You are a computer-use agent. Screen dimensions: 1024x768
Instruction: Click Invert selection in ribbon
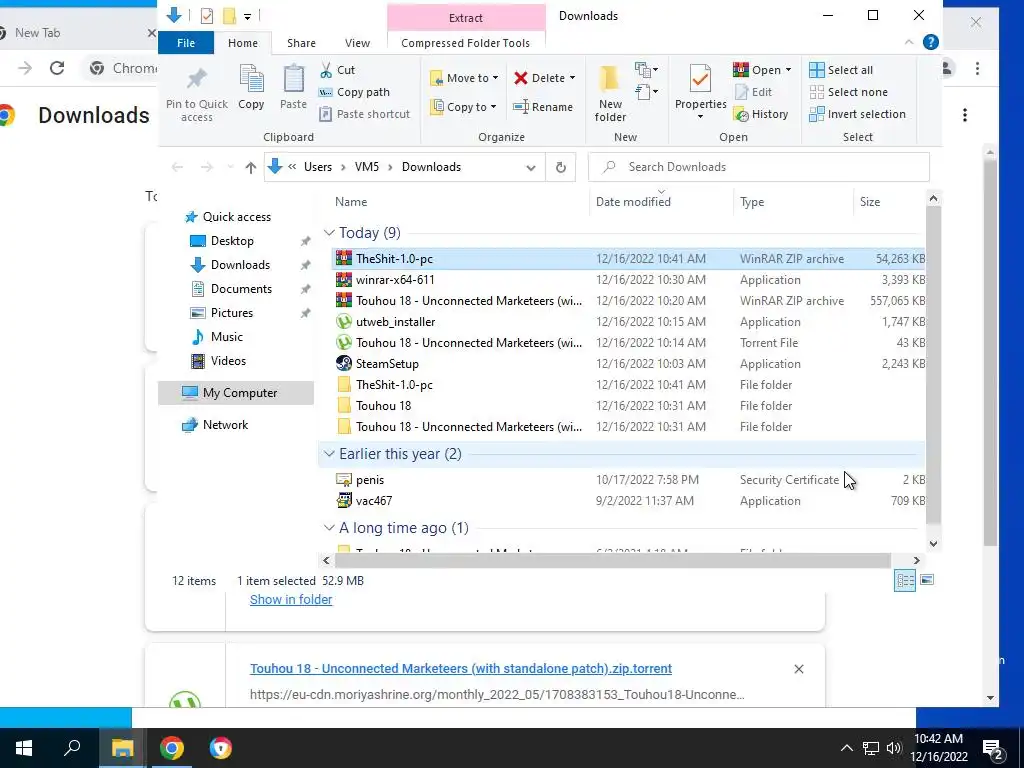[857, 114]
